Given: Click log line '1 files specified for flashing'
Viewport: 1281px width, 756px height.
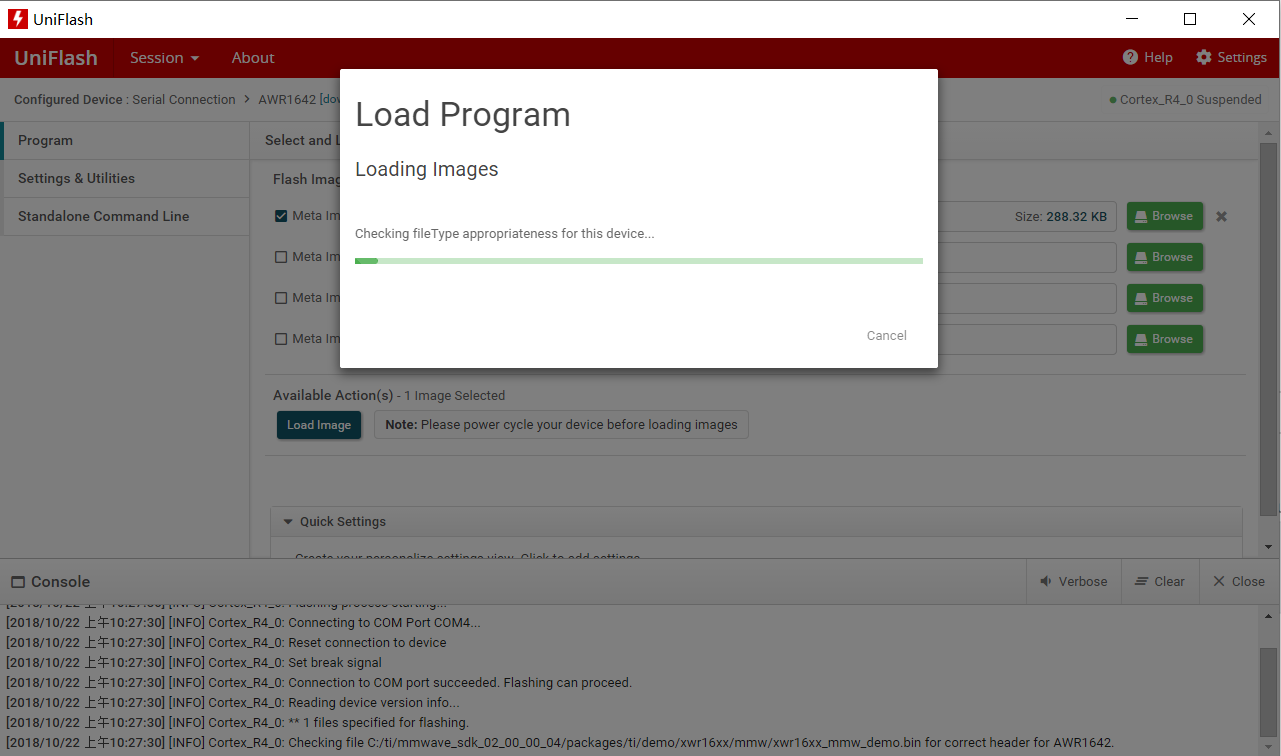Looking at the screenshot, I should tap(237, 723).
